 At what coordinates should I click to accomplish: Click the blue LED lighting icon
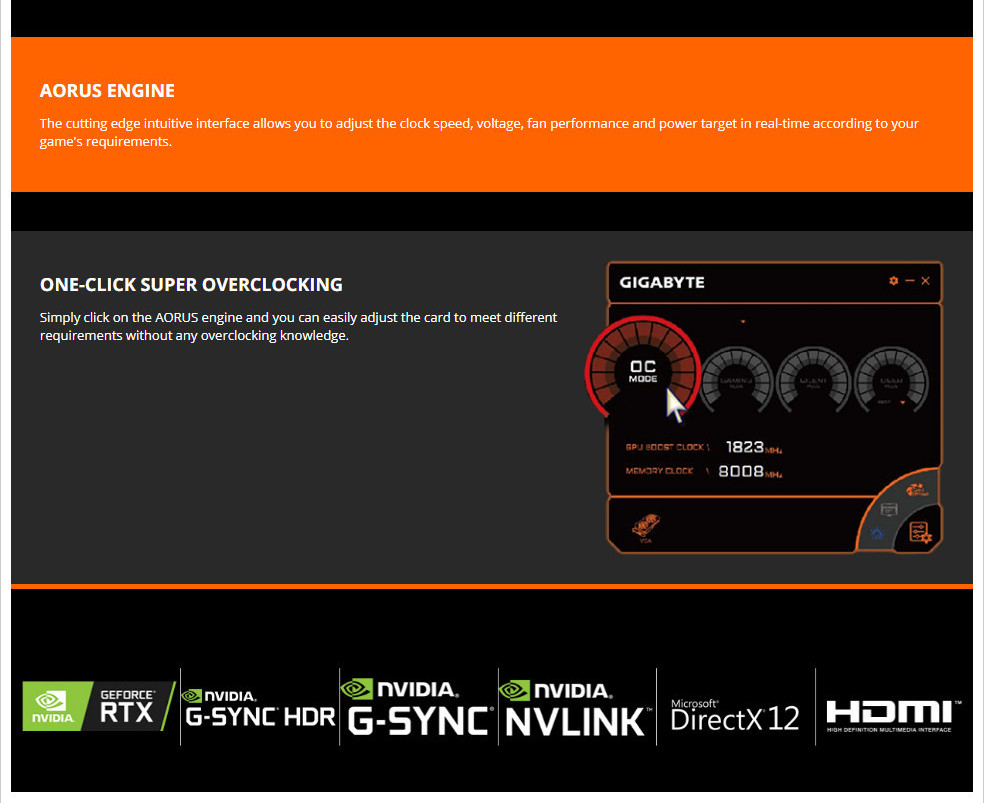(876, 534)
